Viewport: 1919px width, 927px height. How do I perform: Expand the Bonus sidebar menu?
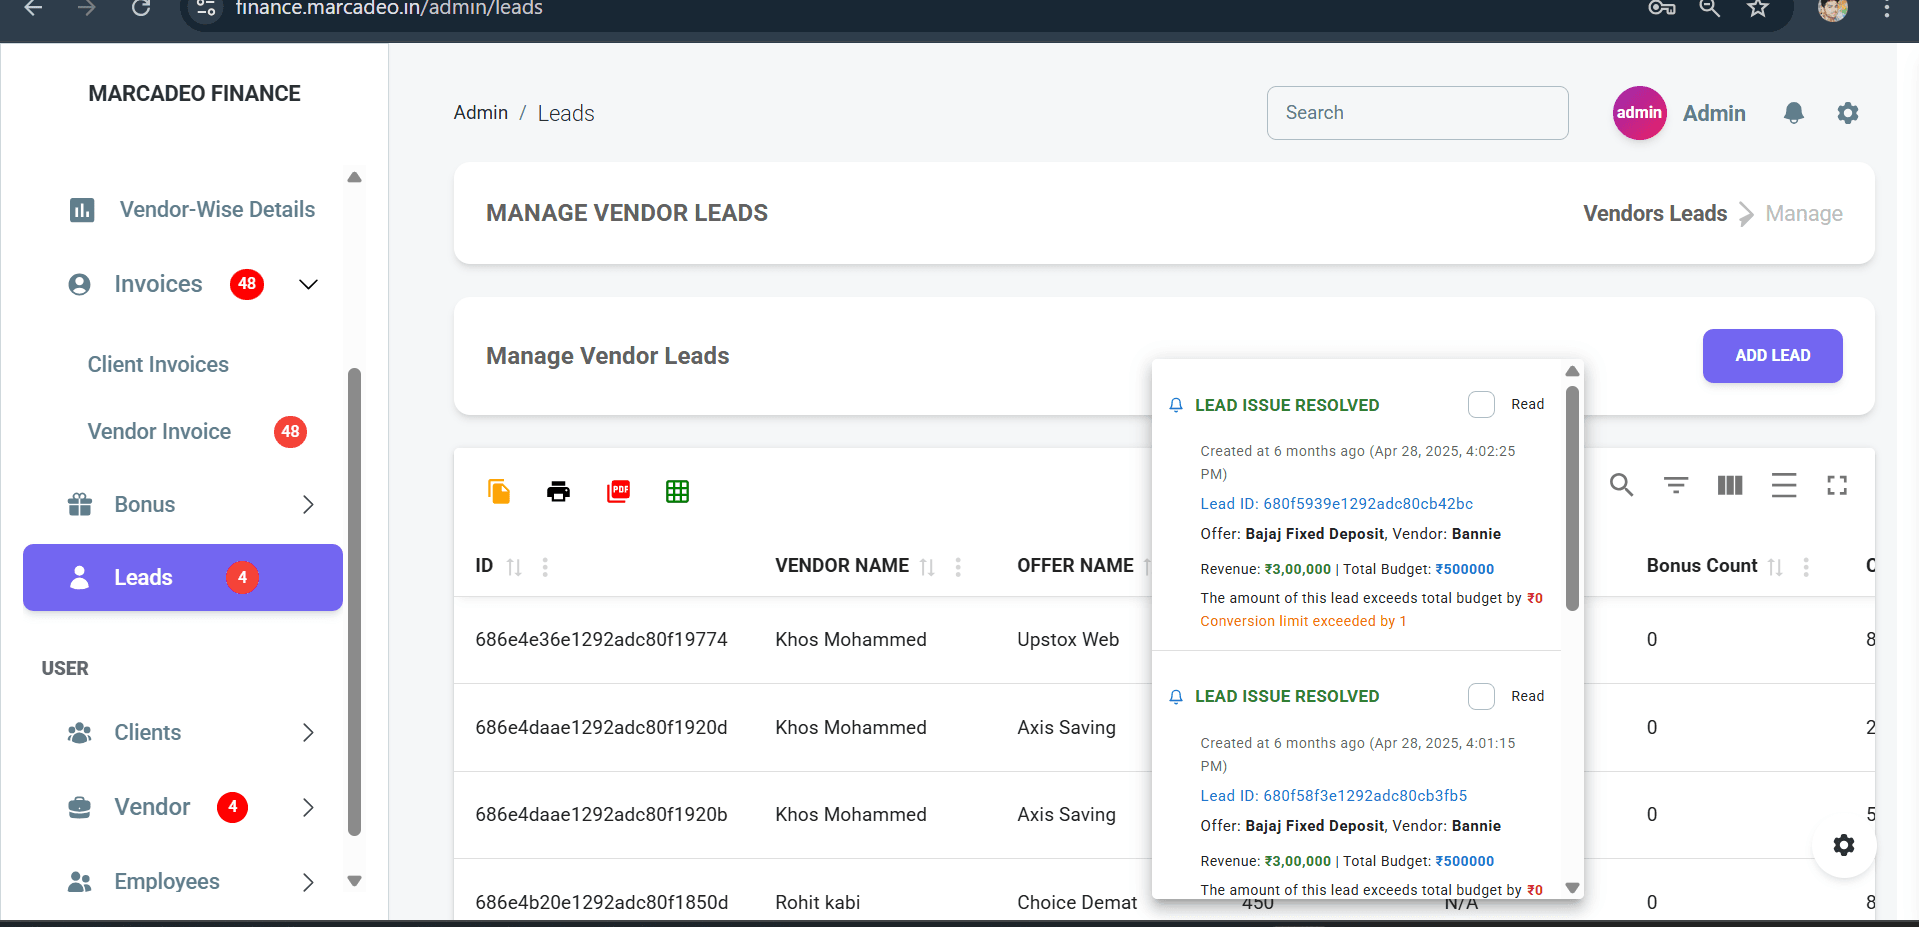(307, 504)
